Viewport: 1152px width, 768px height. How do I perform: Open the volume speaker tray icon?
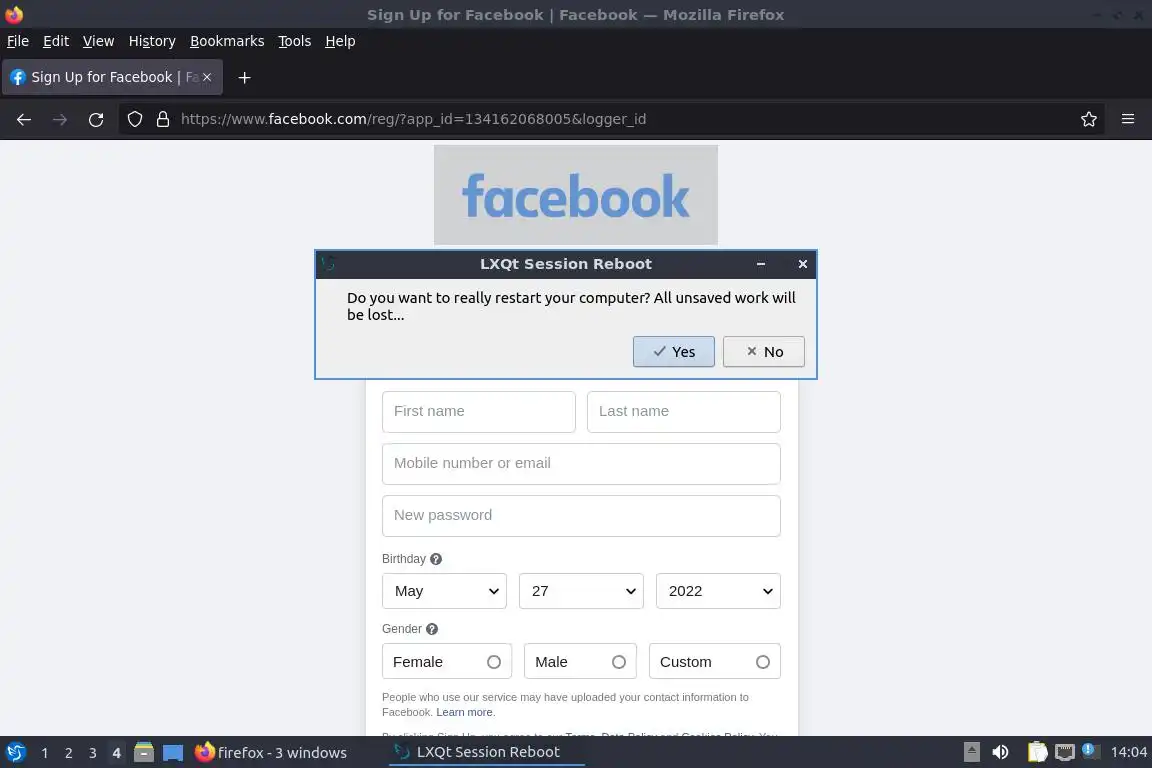click(1001, 752)
